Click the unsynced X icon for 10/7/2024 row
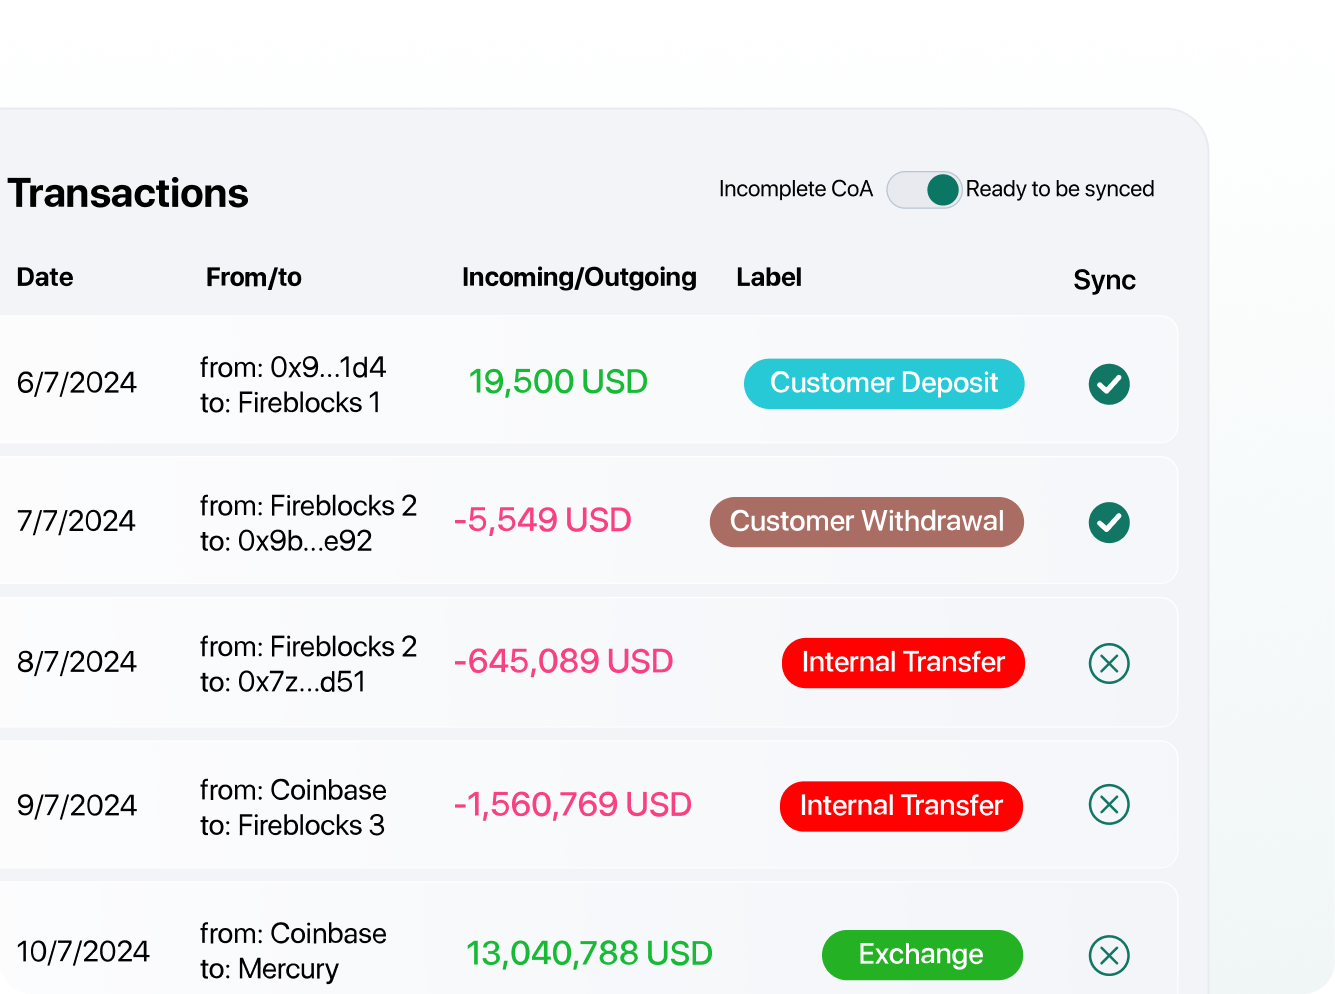Screen dimensions: 1335x994 click(x=1109, y=955)
